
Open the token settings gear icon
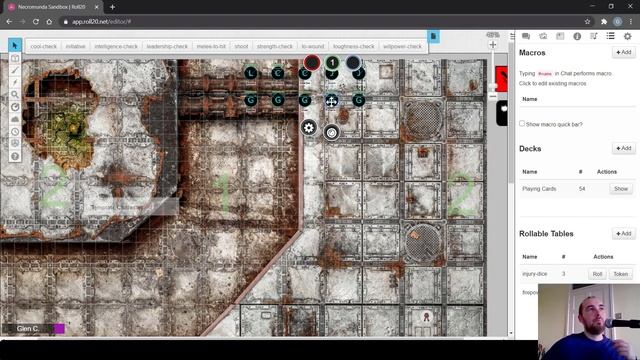[x=309, y=128]
